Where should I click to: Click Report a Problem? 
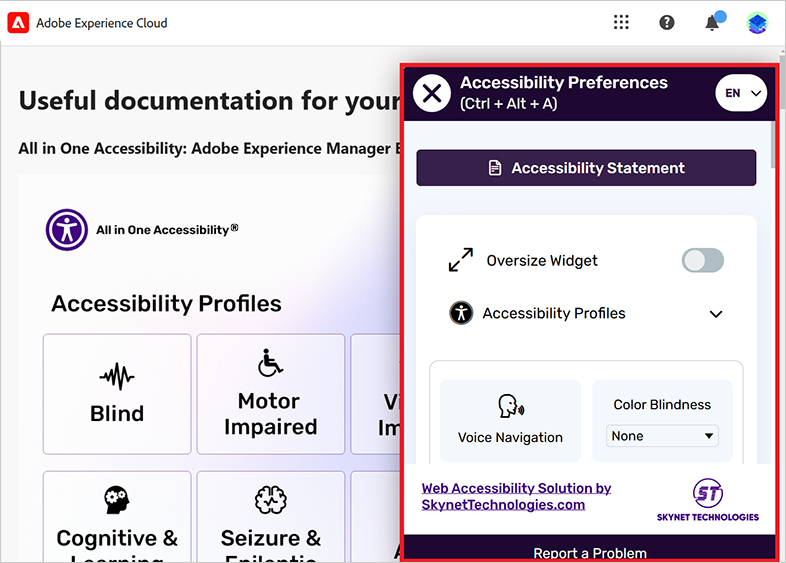pos(590,552)
